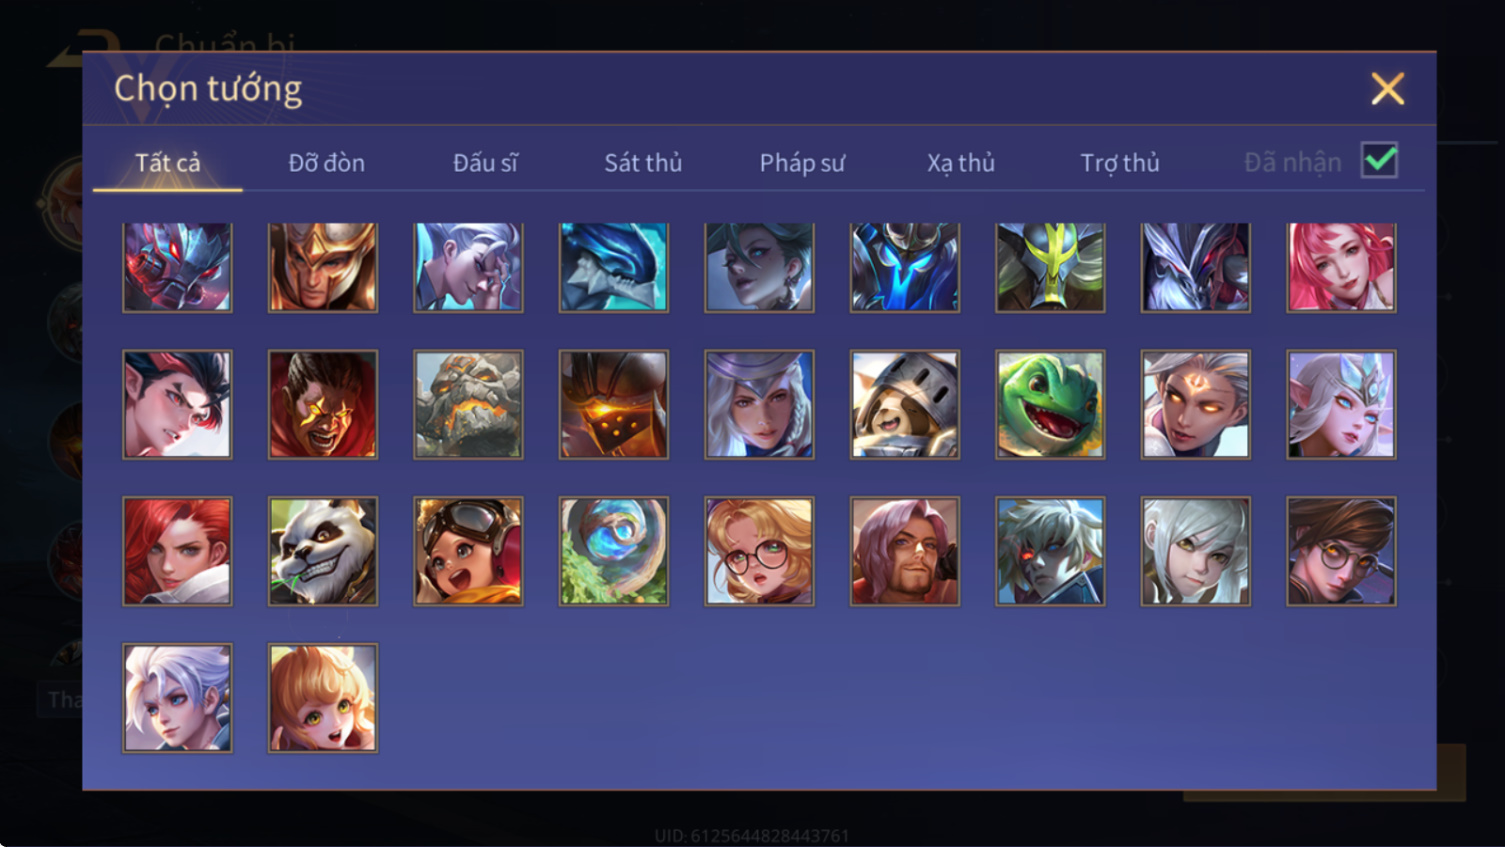Select the green chameleon hero portrait
The height and width of the screenshot is (847, 1505).
(1050, 405)
